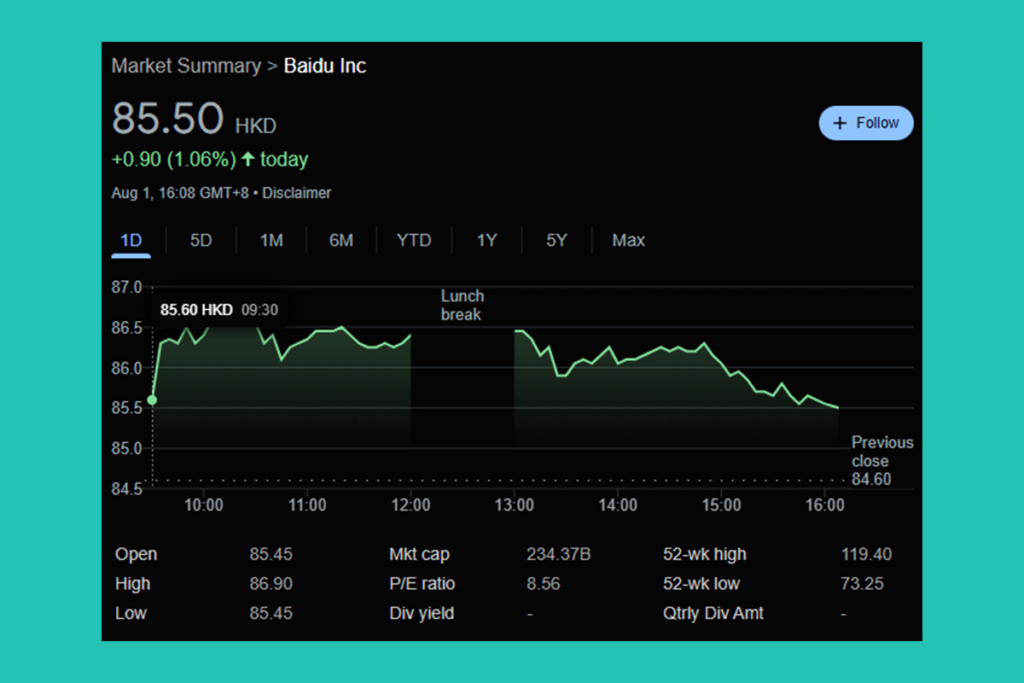Click the 85.60 HKD tooltip on the chart

pyautogui.click(x=219, y=309)
